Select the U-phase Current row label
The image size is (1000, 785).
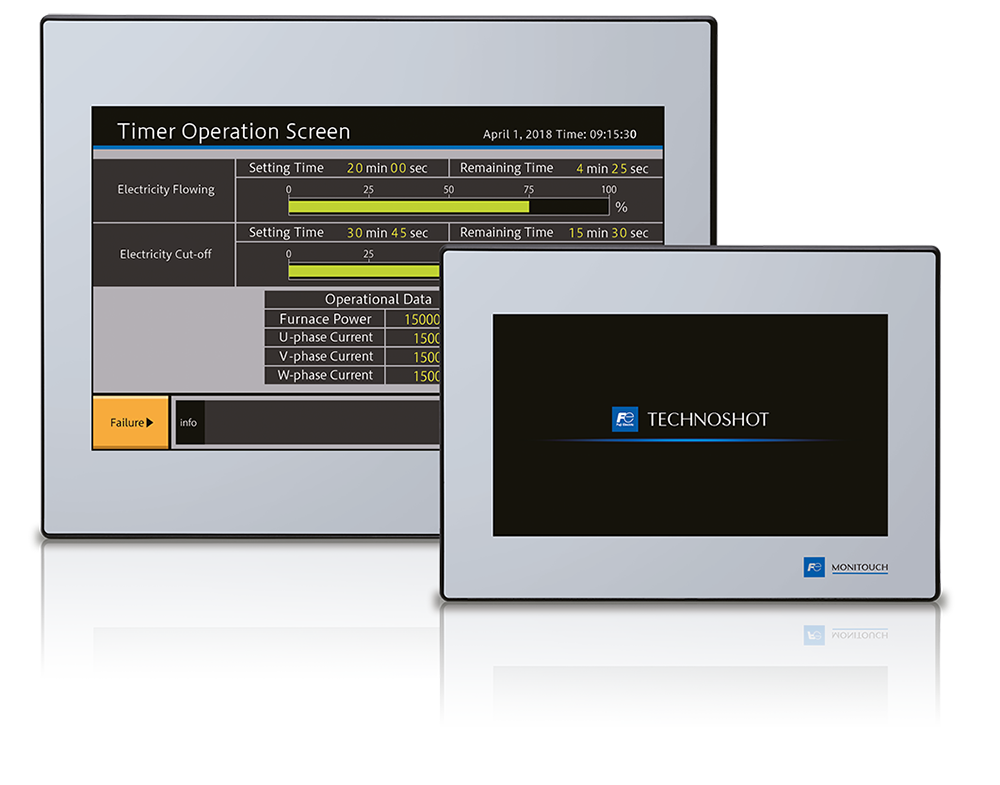325,337
